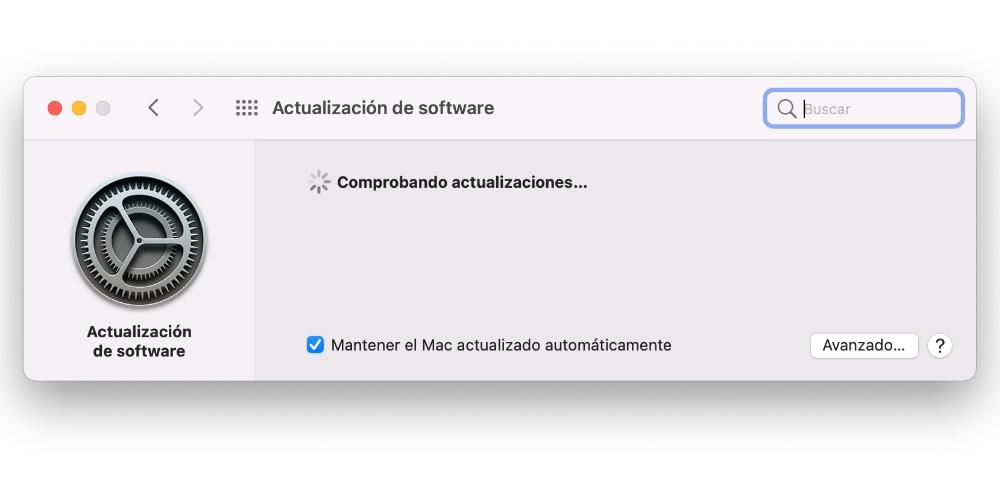Click the empty area of the updates panel

click(615, 261)
